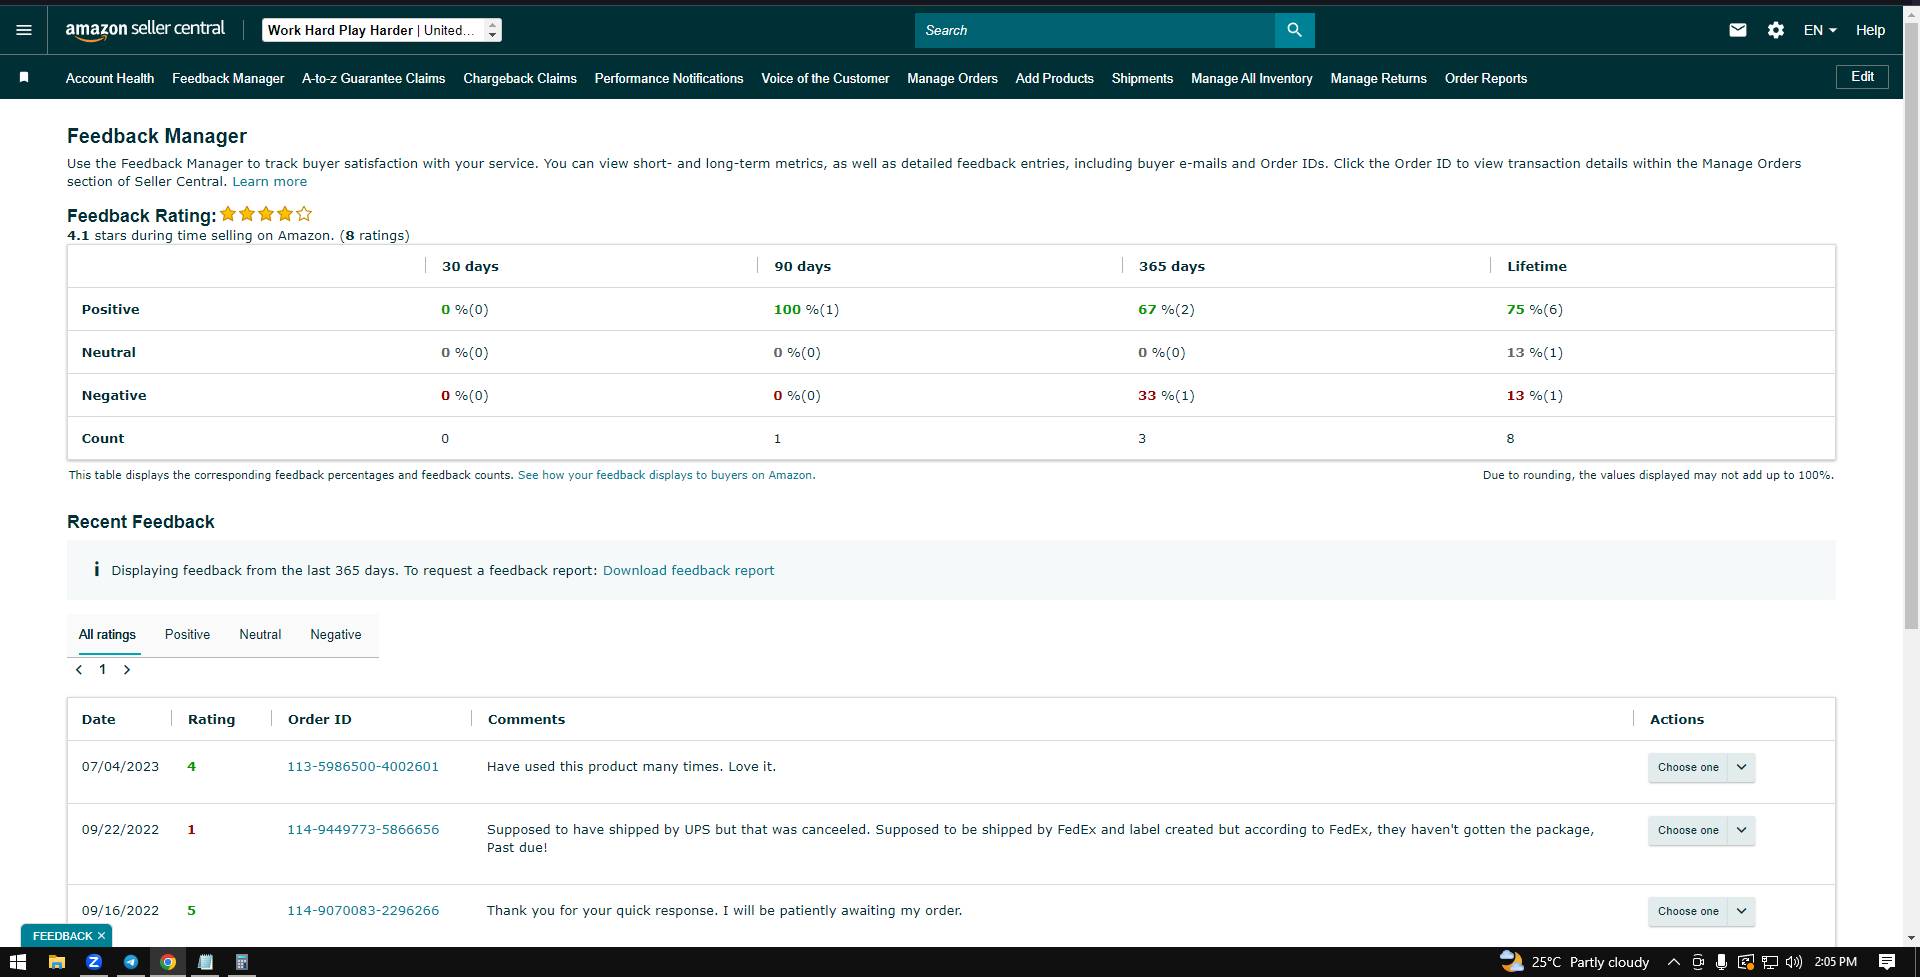The width and height of the screenshot is (1920, 977).
Task: Click the Amazon Seller Central logo
Action: 145,30
